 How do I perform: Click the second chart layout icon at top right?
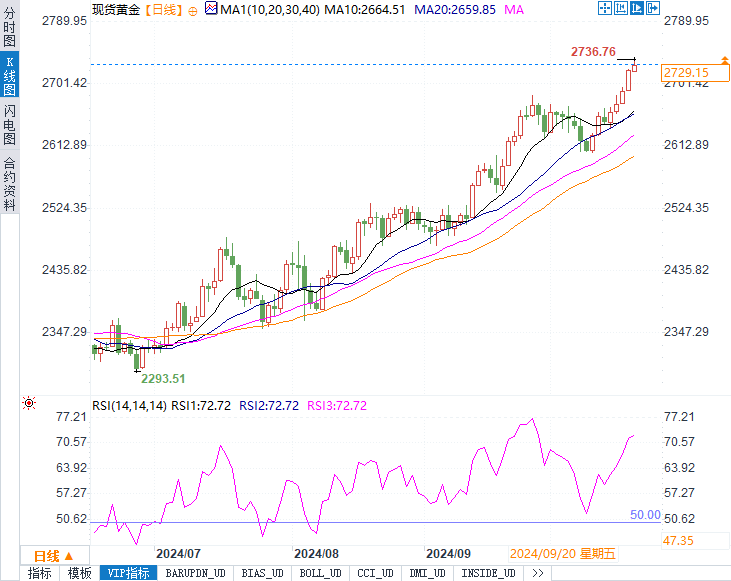(x=619, y=8)
